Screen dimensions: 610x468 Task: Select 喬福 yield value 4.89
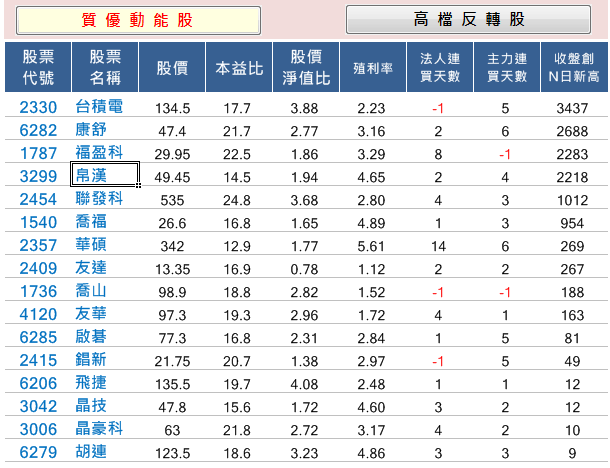[371, 223]
